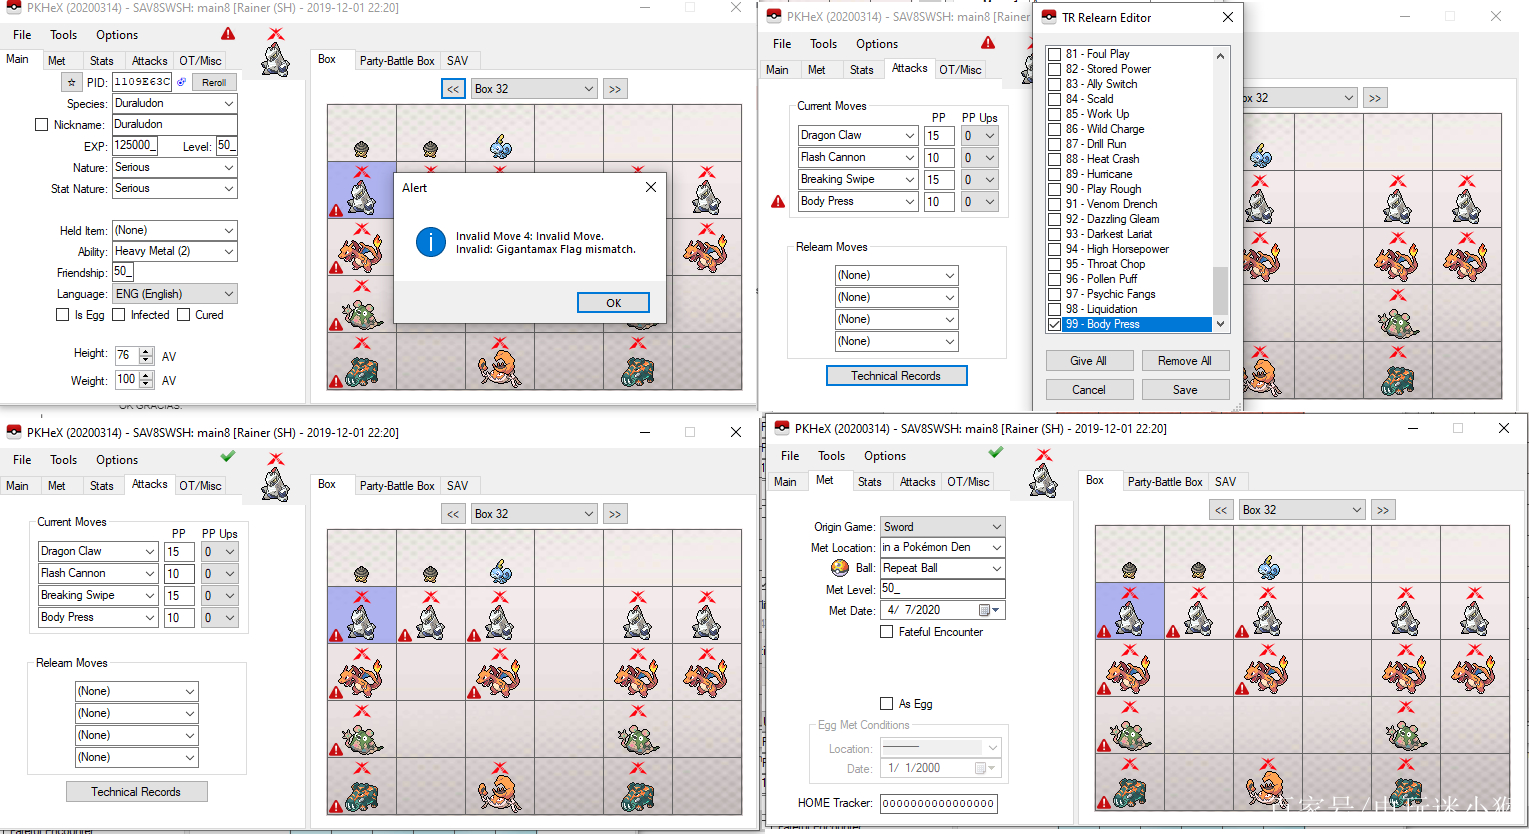The height and width of the screenshot is (834, 1530).
Task: Select highlighted Duraludon slot in legal Attacks window
Action: click(361, 615)
